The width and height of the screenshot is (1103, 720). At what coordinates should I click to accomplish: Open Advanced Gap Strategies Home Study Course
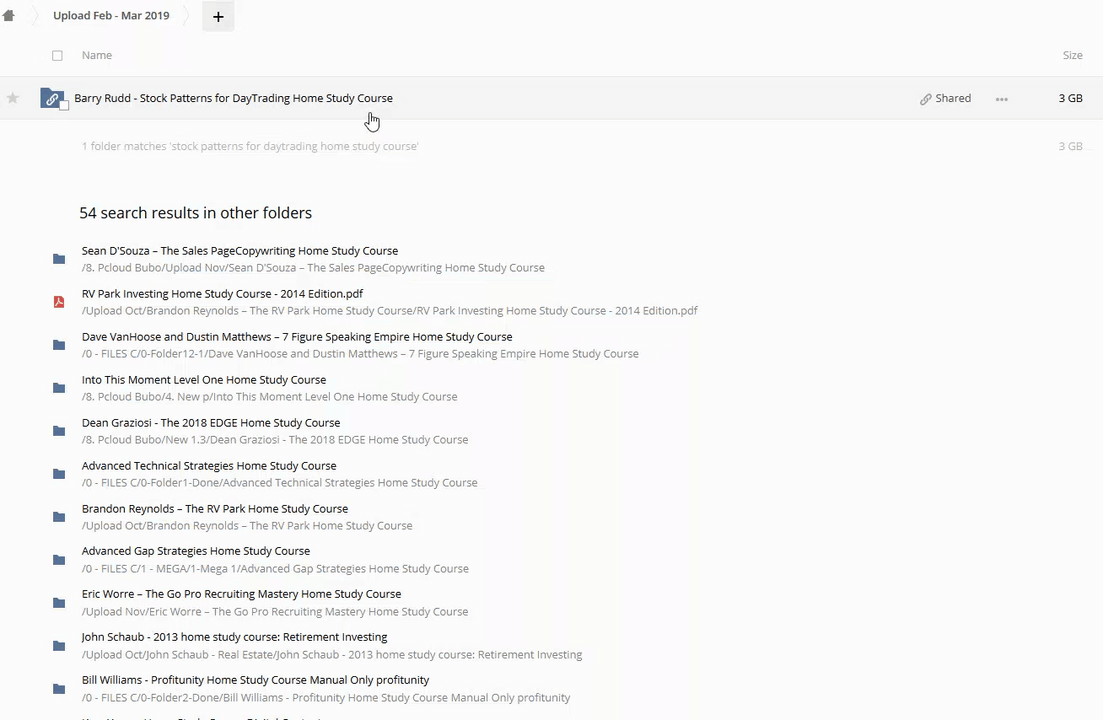coord(196,551)
